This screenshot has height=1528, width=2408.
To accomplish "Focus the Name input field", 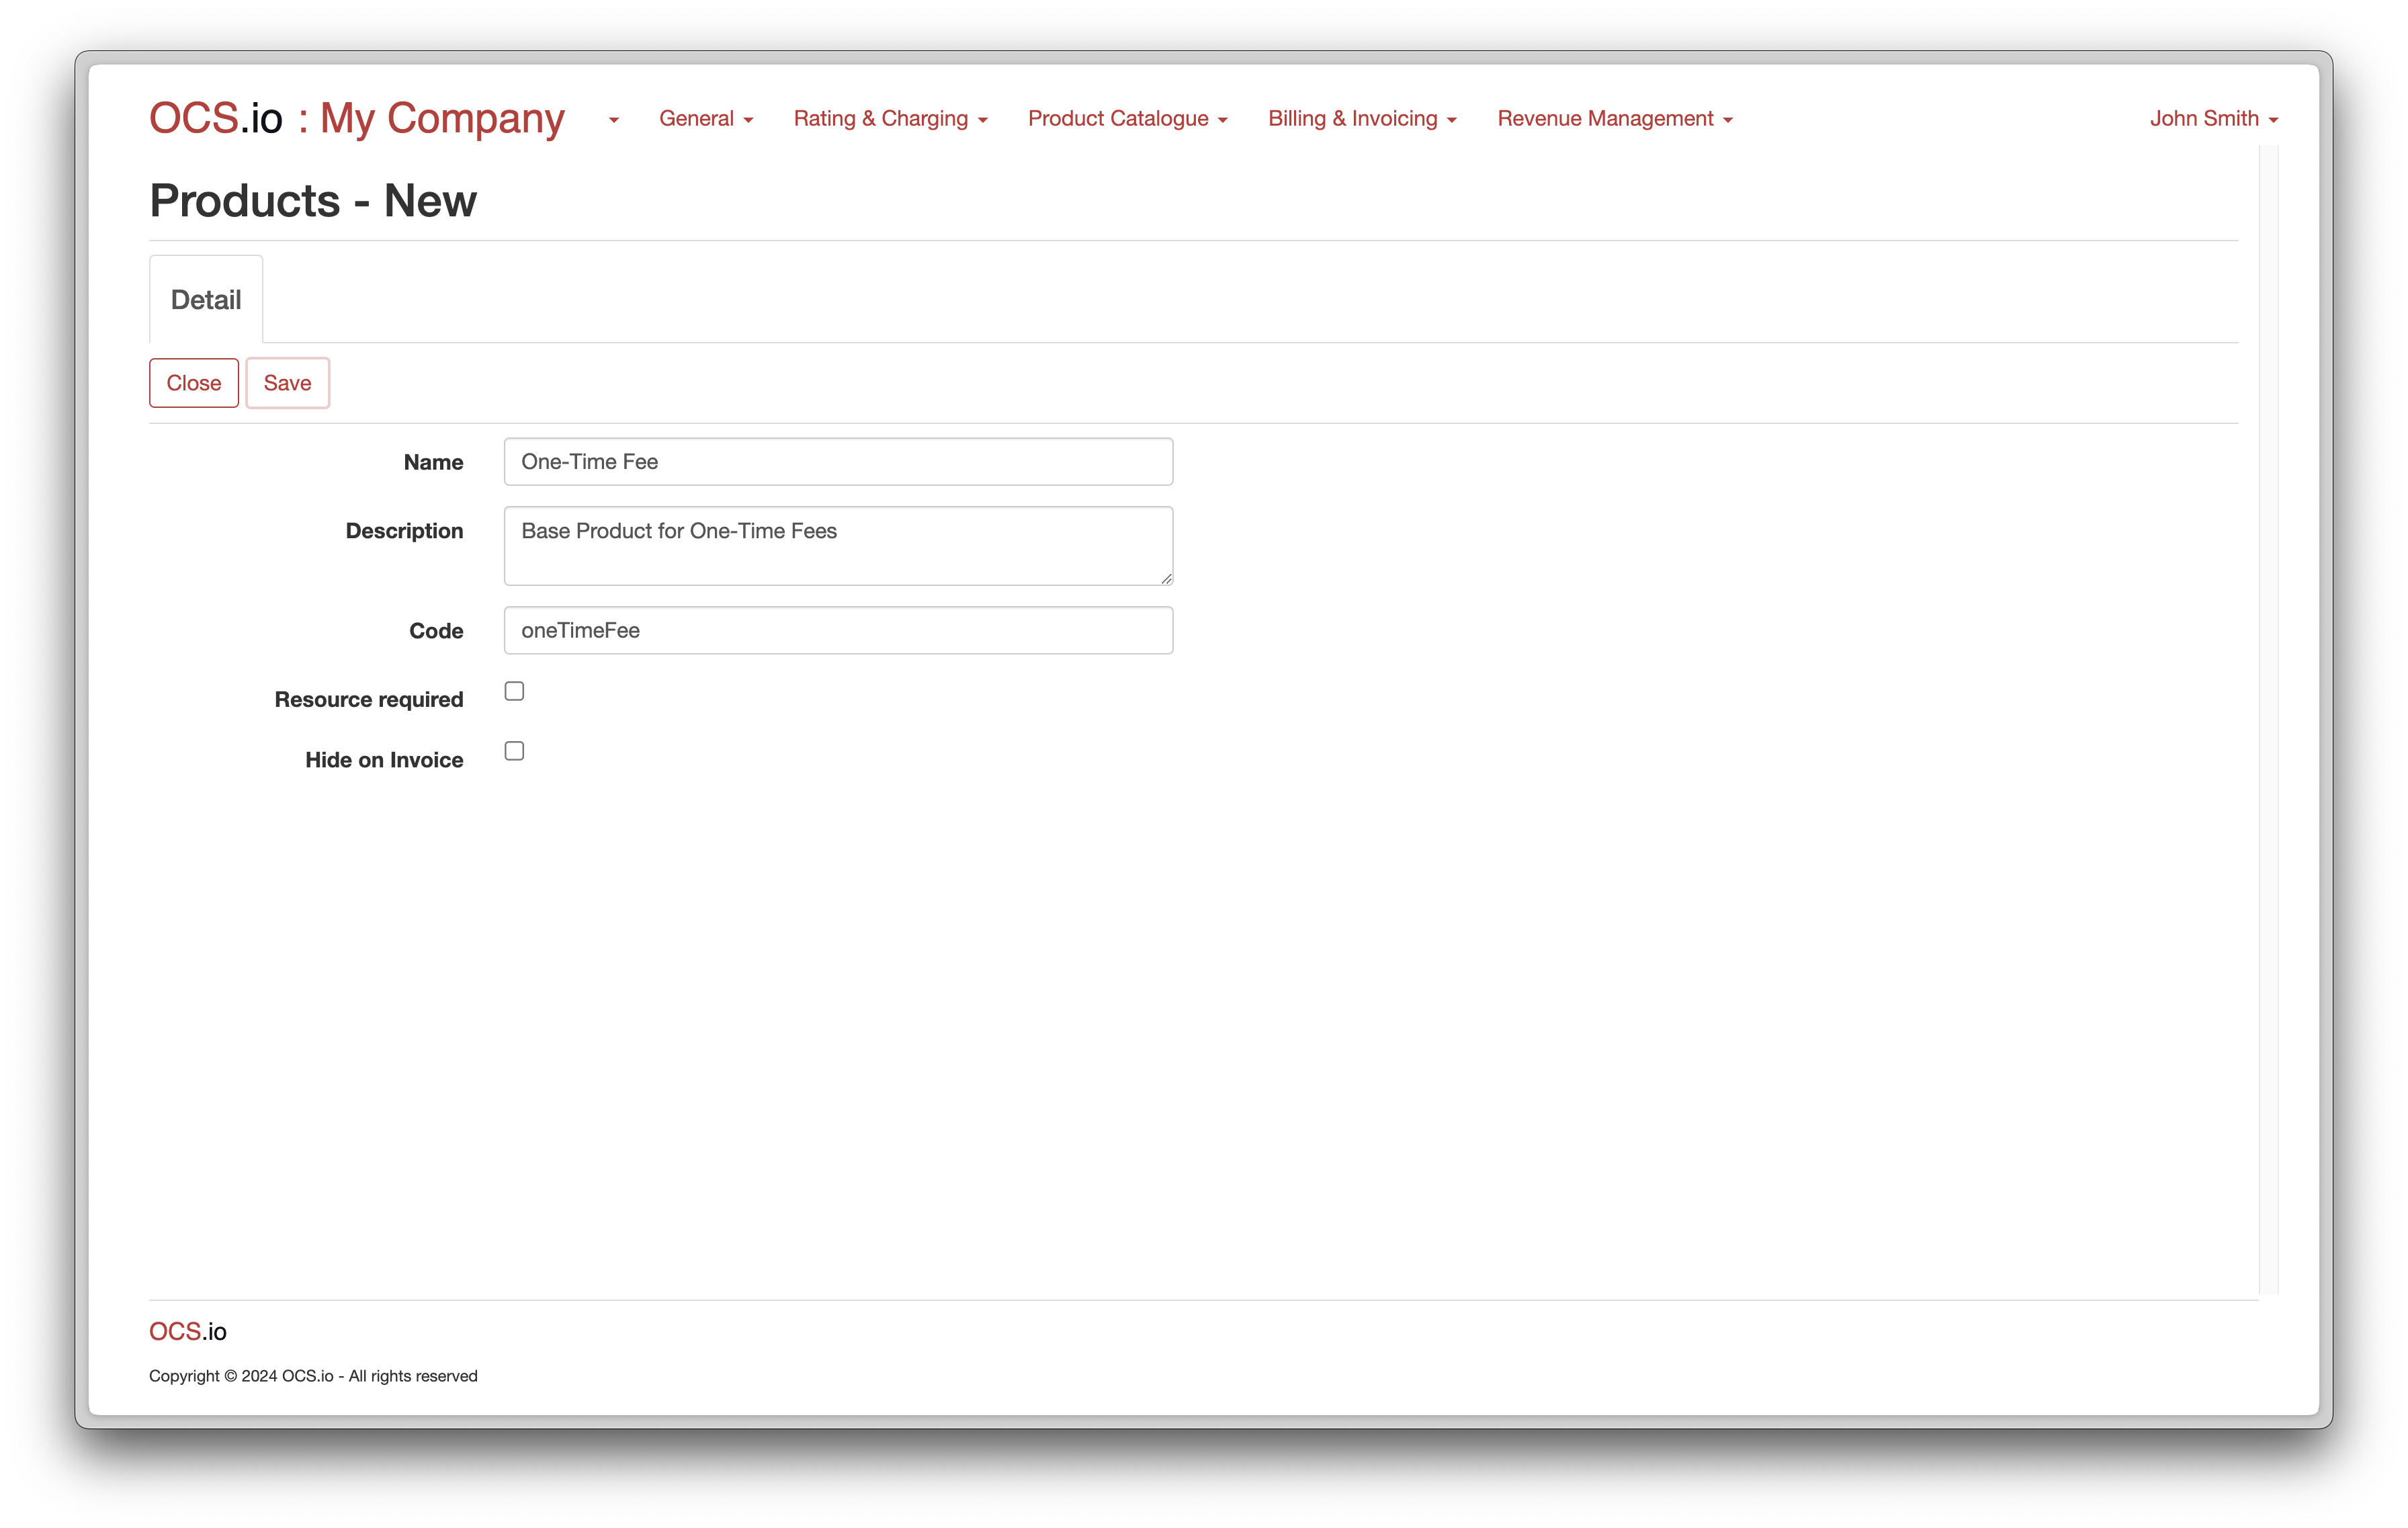I will tap(838, 462).
